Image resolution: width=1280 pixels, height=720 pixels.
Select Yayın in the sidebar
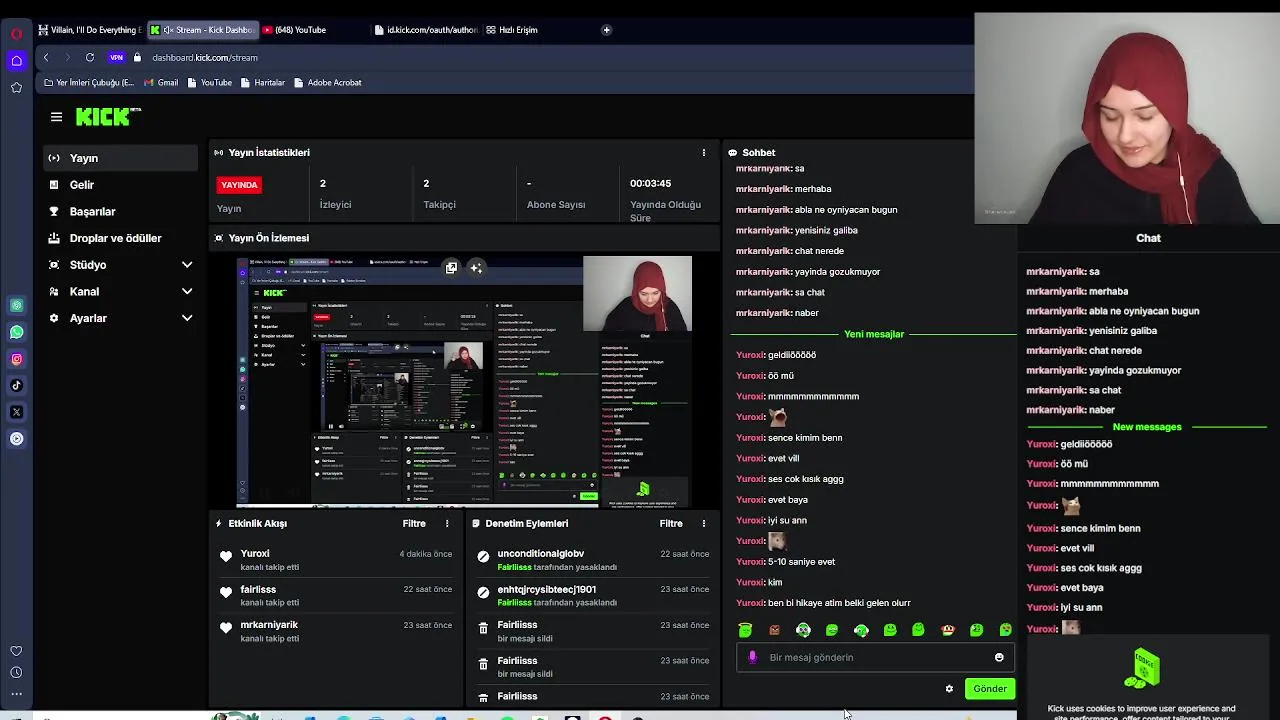(x=120, y=158)
